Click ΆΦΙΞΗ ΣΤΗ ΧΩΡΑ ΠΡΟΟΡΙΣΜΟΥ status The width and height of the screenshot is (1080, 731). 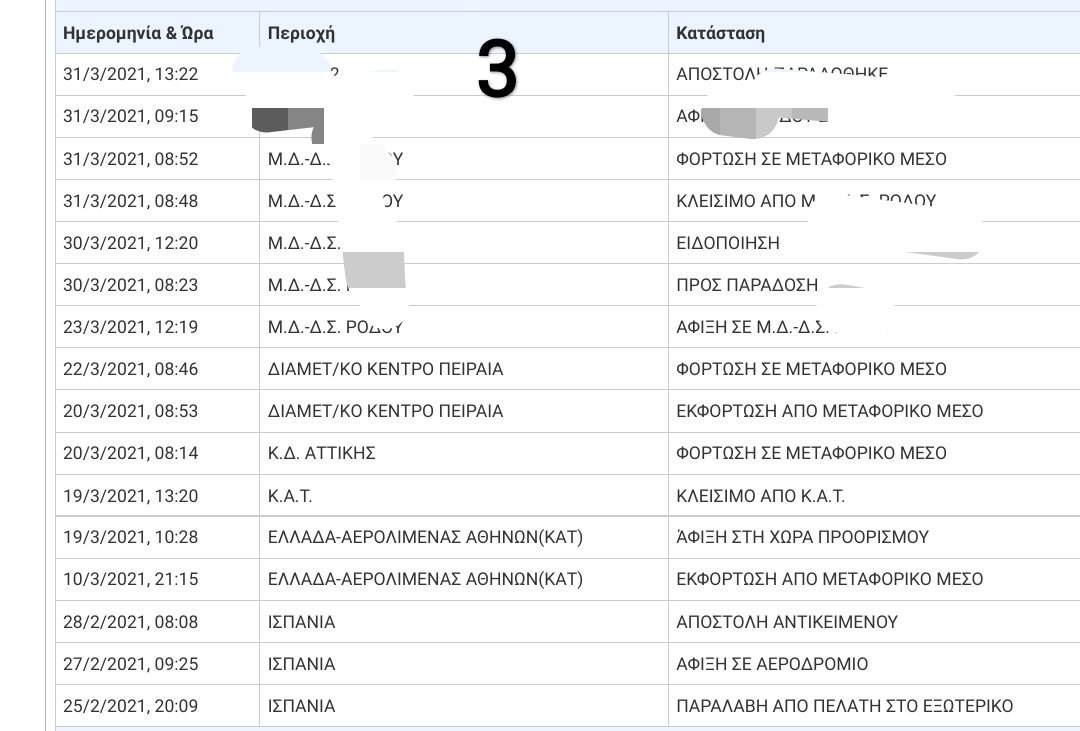click(802, 537)
